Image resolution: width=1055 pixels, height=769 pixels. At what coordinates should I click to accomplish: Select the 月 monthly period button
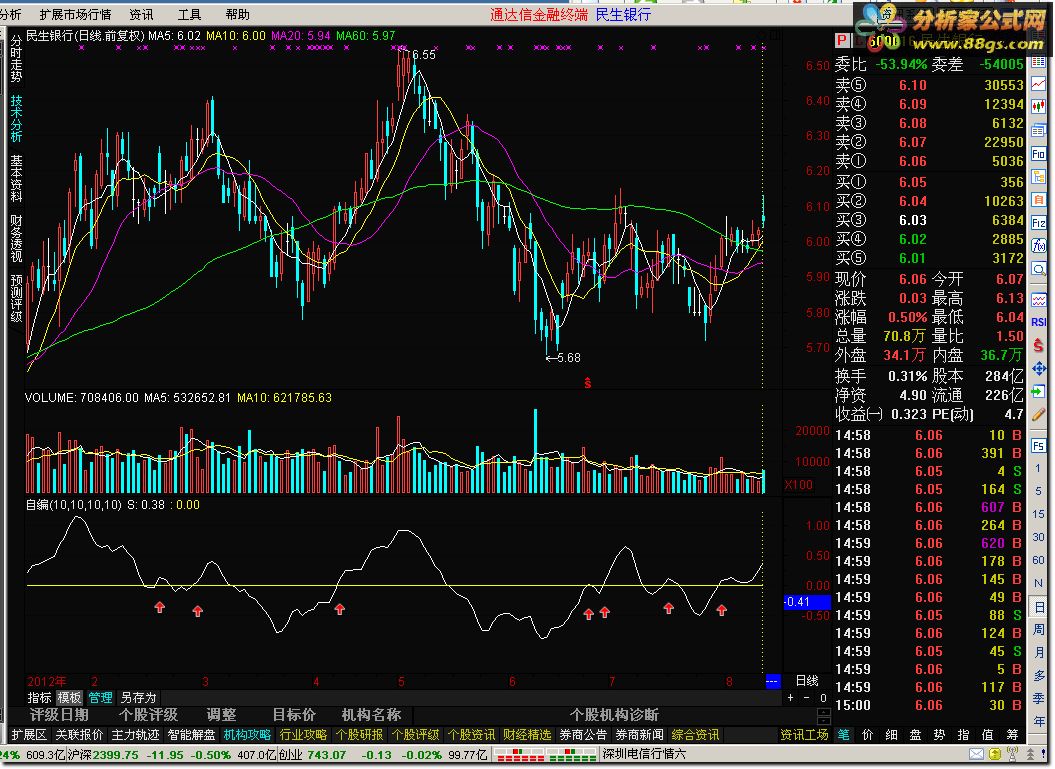tap(1039, 653)
